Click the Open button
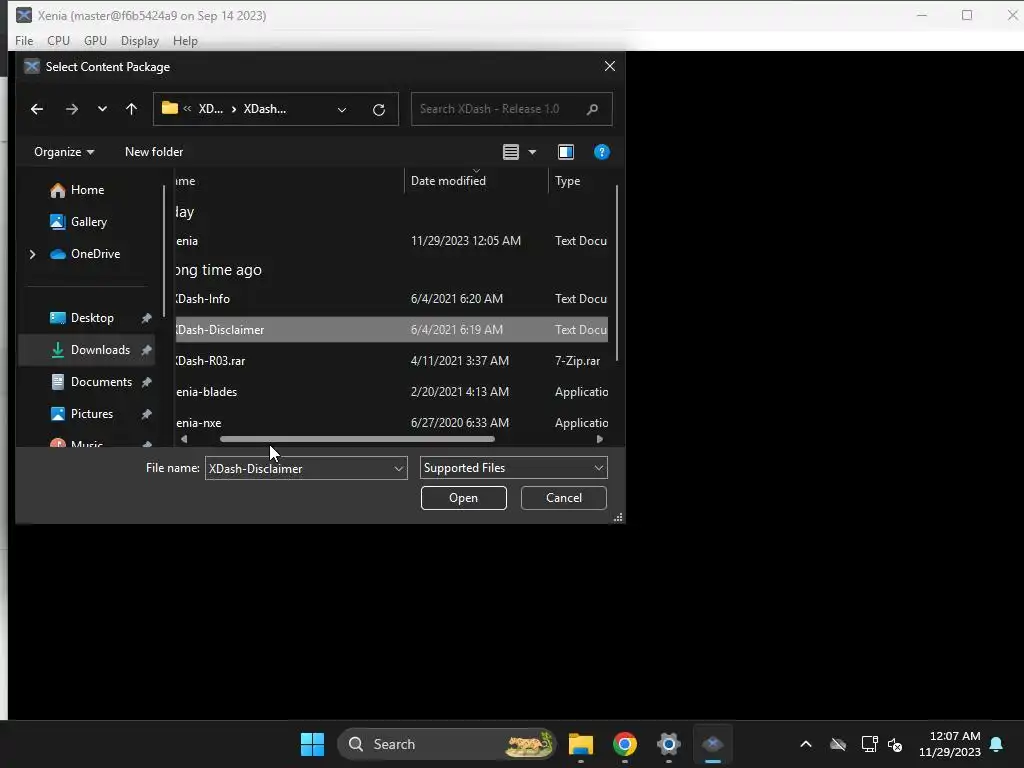The width and height of the screenshot is (1024, 768). point(463,498)
